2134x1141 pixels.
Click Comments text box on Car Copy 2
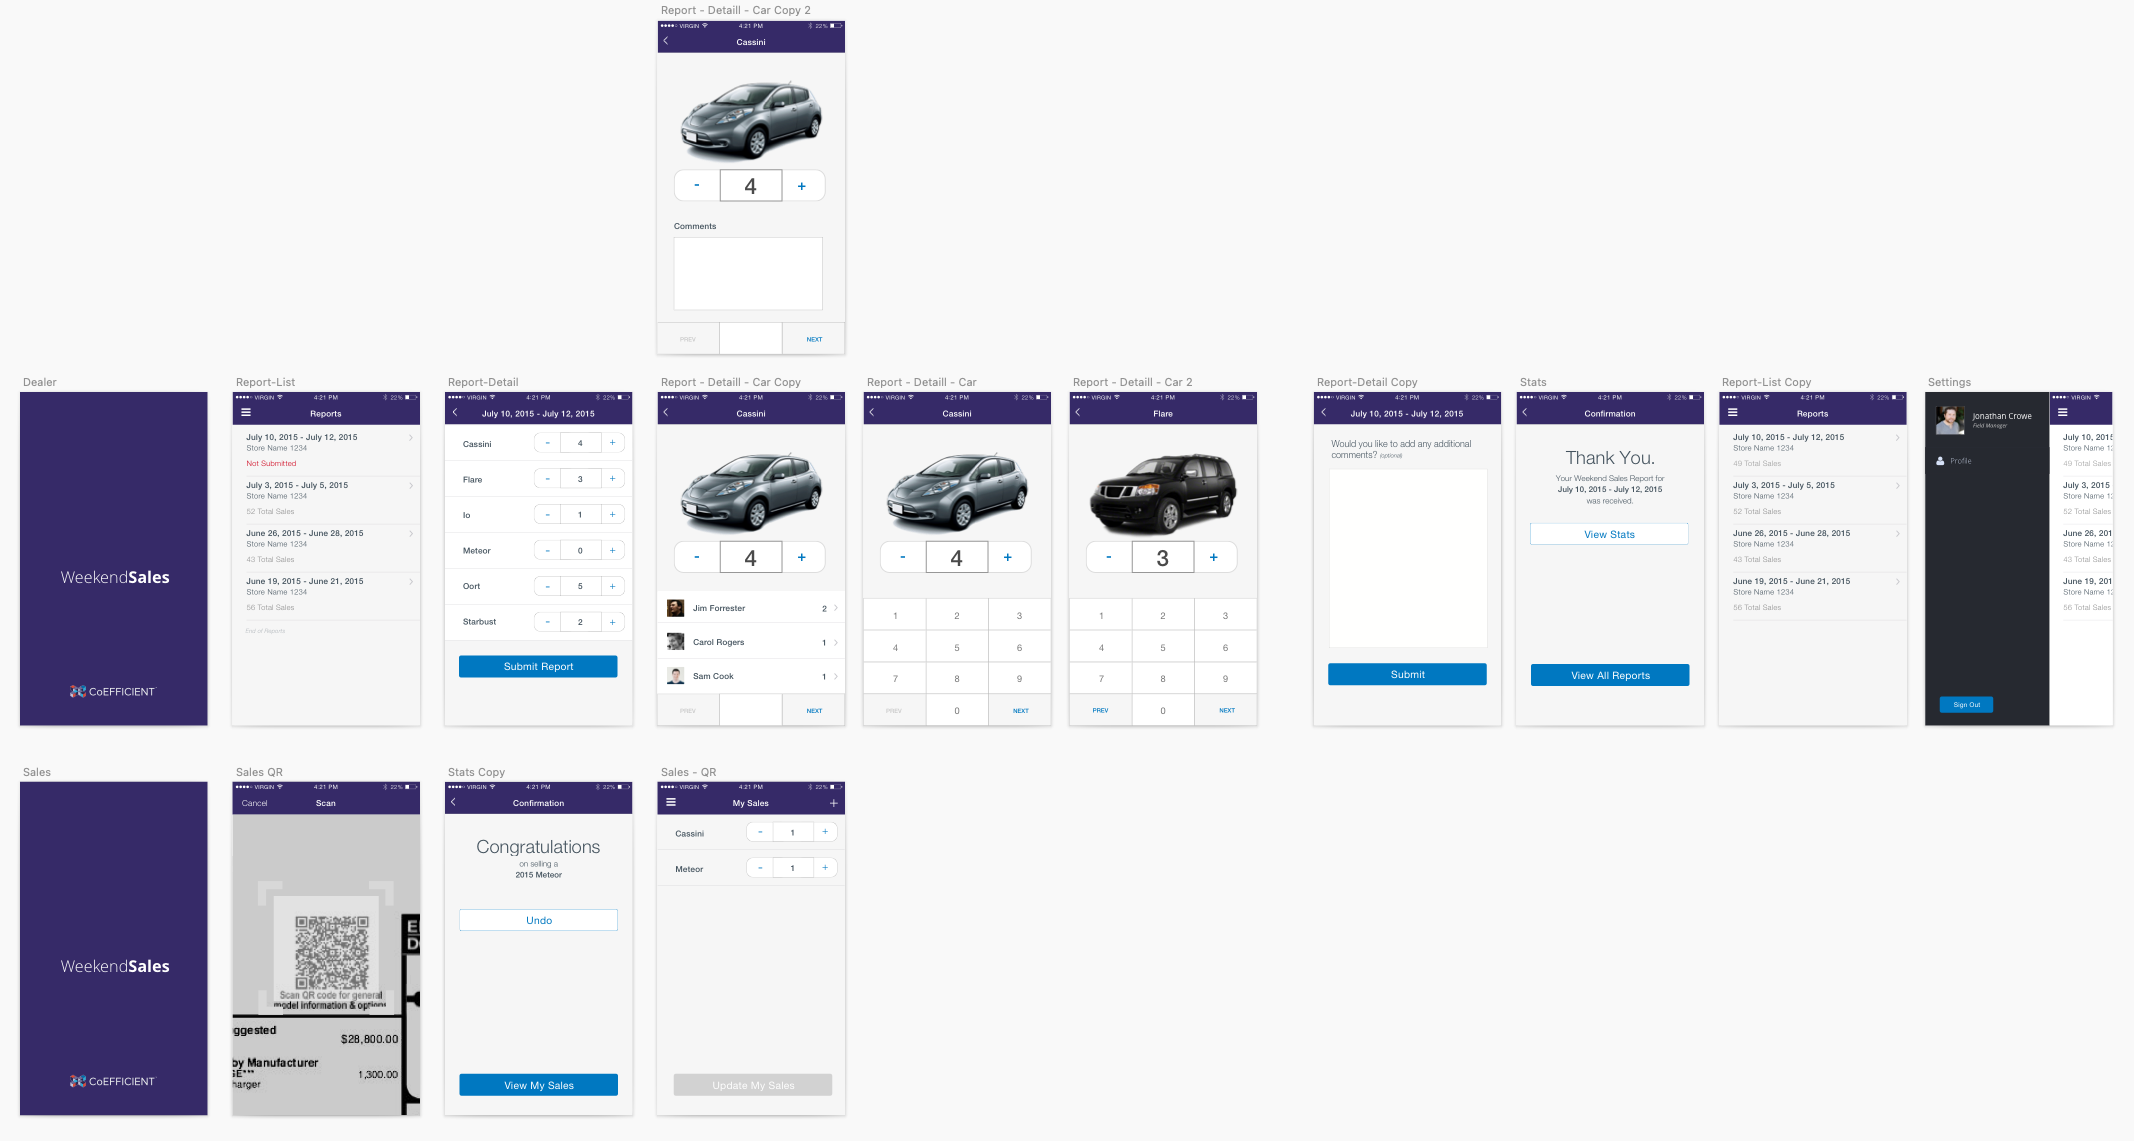tap(748, 273)
